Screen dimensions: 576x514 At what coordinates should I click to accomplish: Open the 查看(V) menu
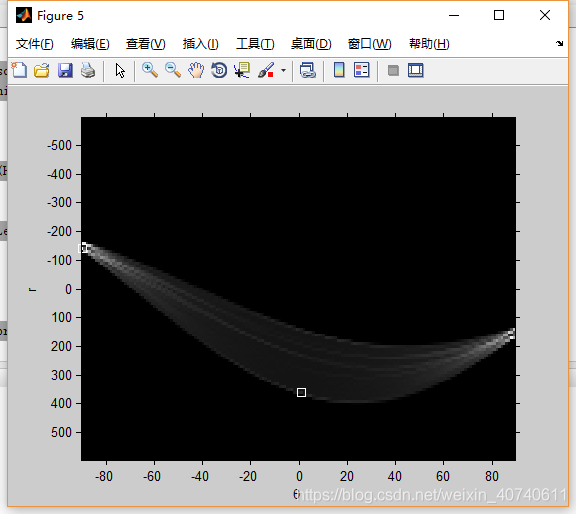click(145, 44)
